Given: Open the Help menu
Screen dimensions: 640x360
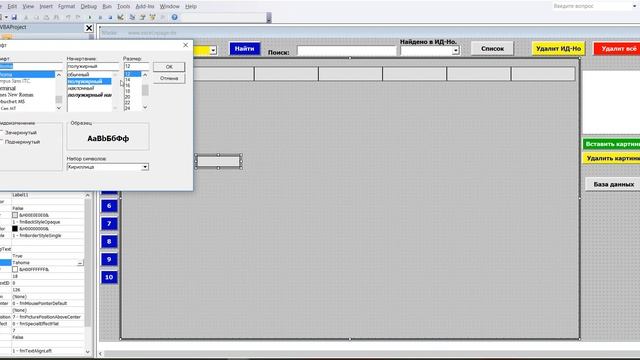Looking at the screenshot, I should [x=191, y=7].
